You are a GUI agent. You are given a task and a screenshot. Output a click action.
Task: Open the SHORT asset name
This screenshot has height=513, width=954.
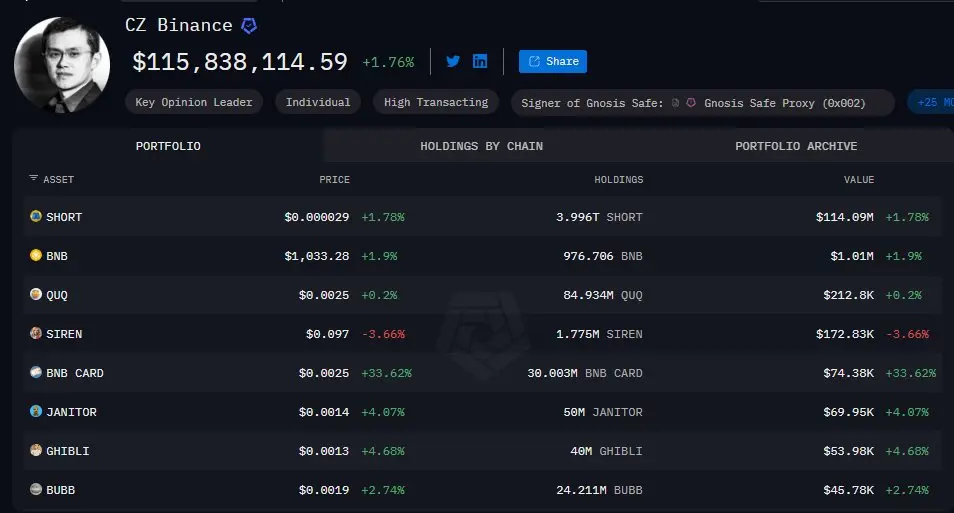click(64, 217)
